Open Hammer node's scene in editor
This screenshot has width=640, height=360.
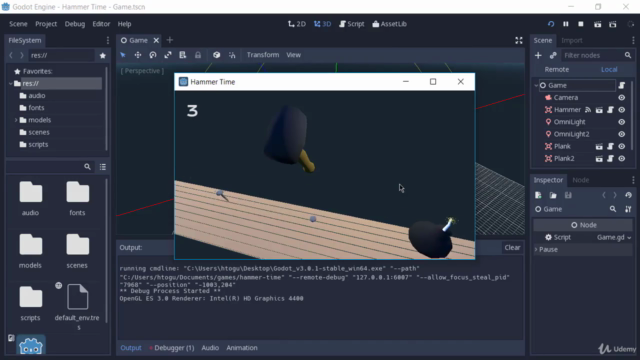(x=599, y=110)
